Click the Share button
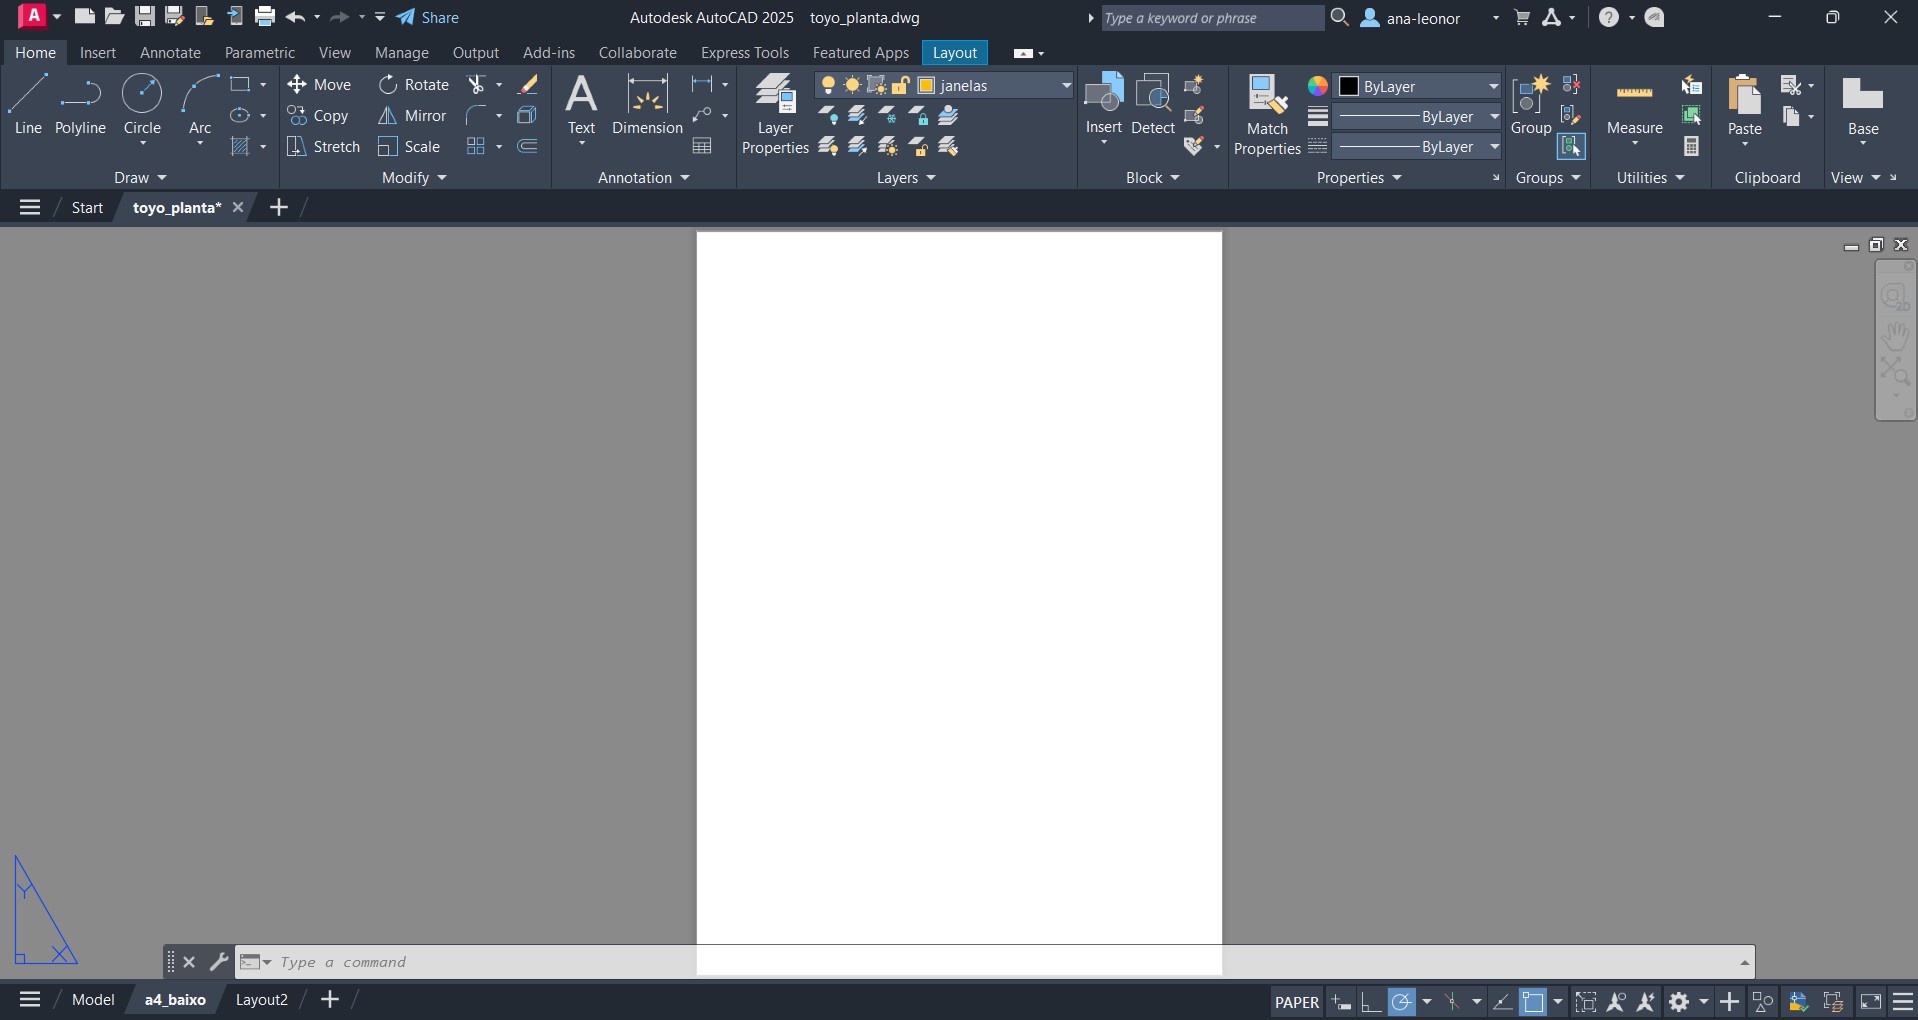This screenshot has width=1918, height=1020. pos(428,18)
